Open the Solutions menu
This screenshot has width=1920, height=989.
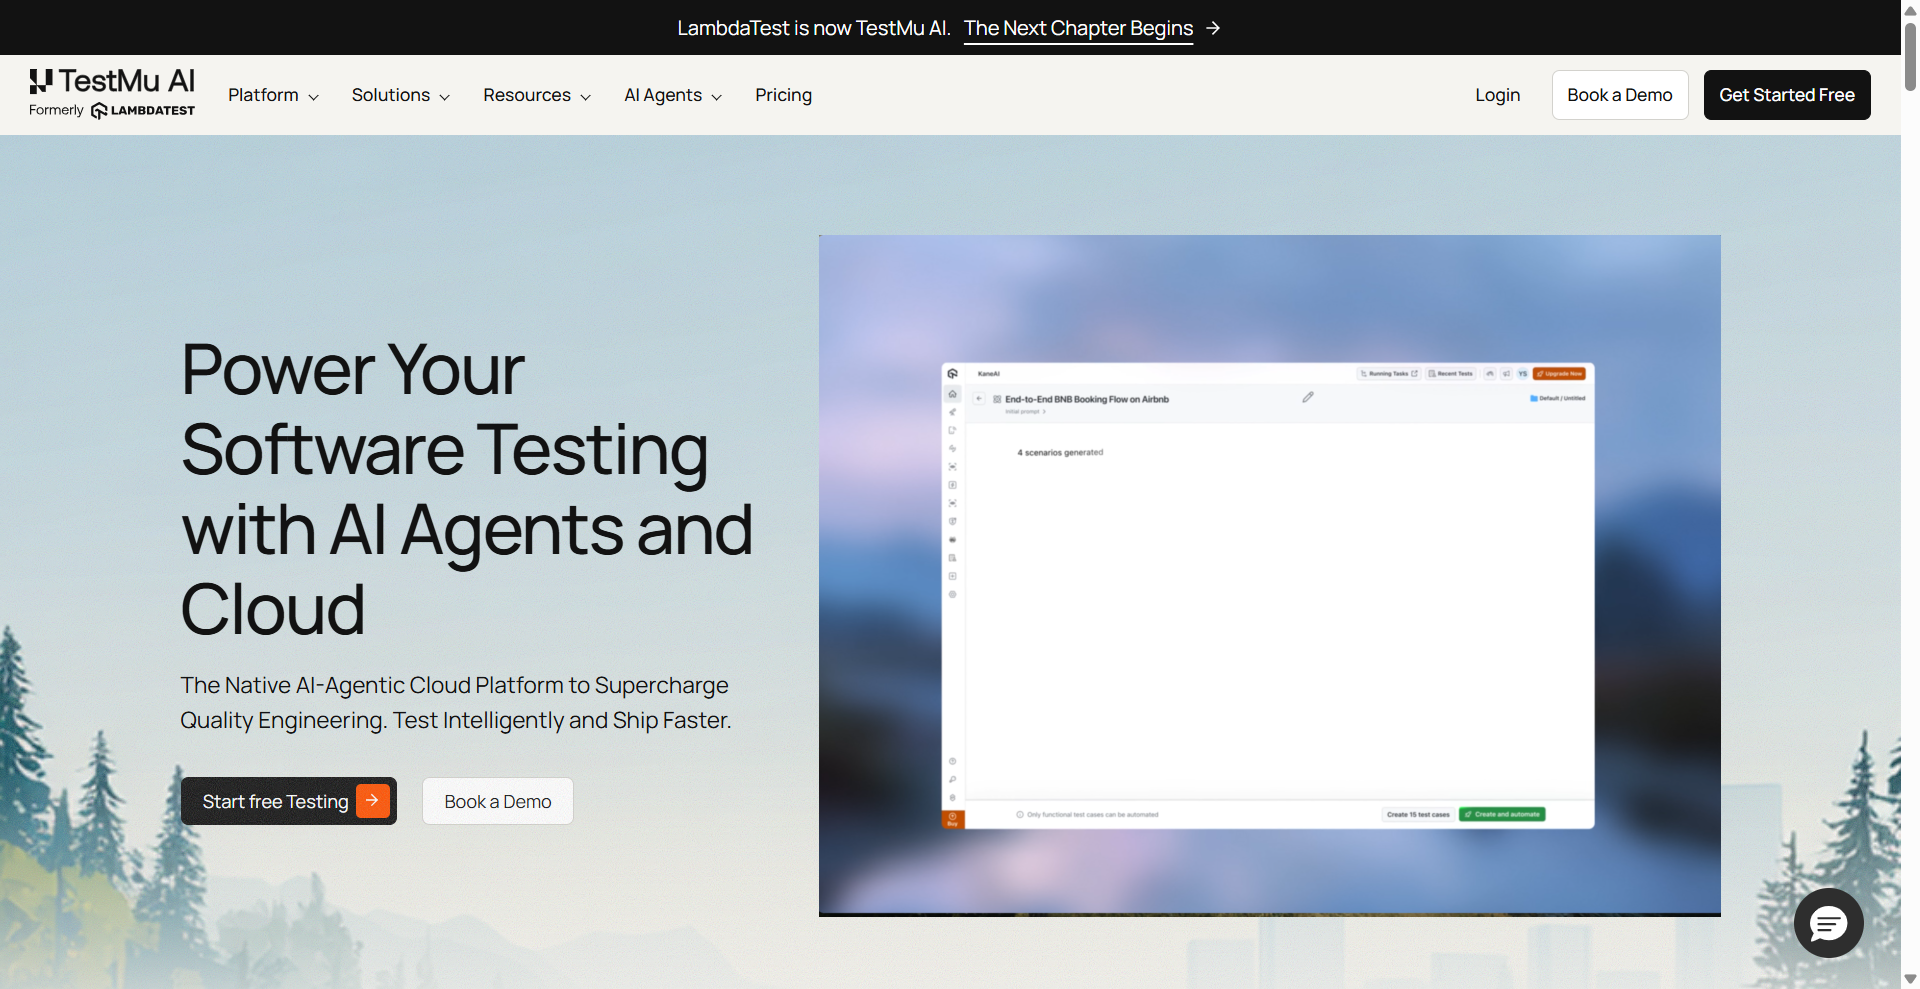tap(400, 95)
